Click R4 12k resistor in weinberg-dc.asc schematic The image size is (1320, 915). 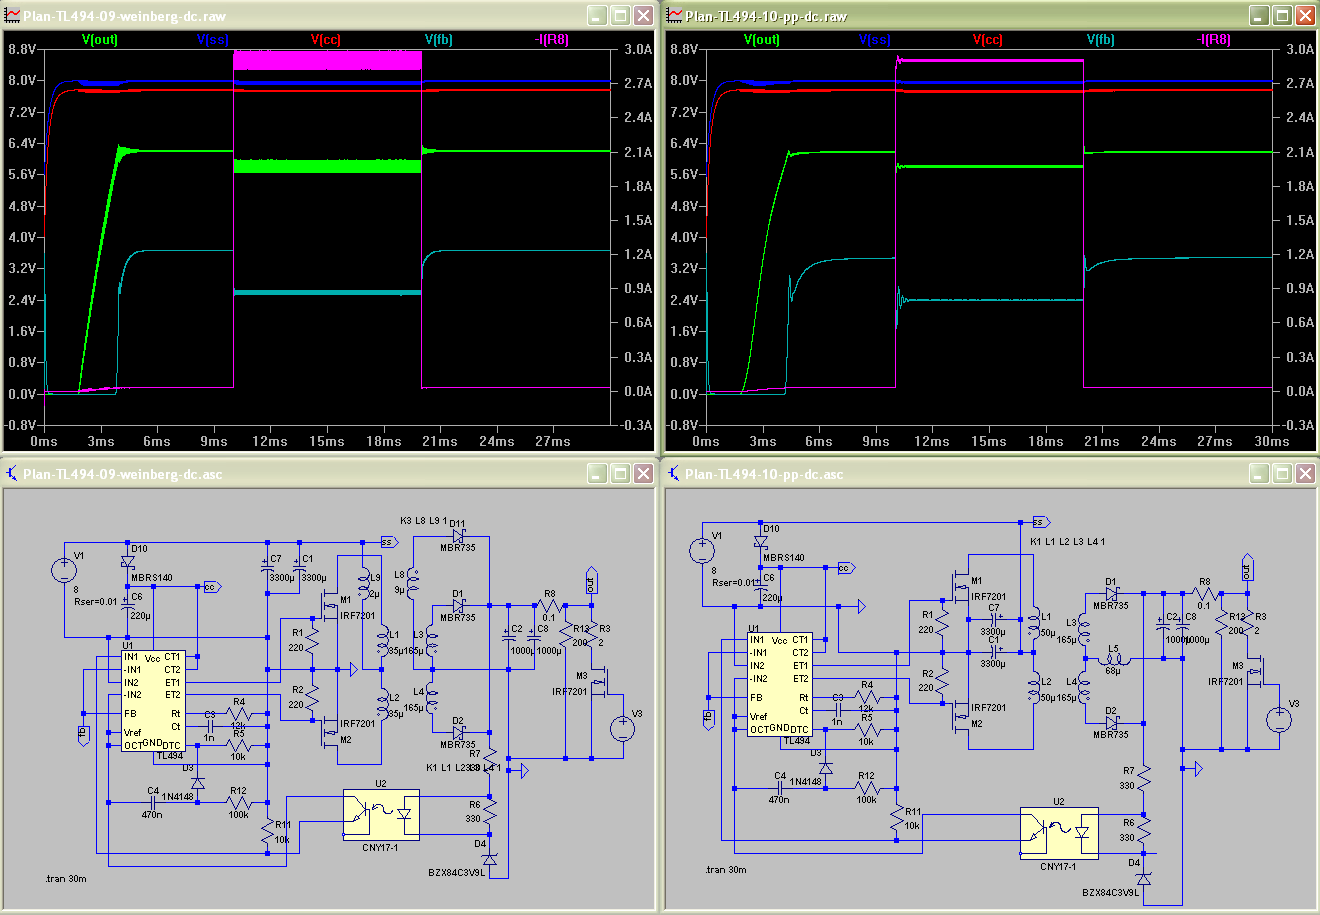[x=238, y=713]
